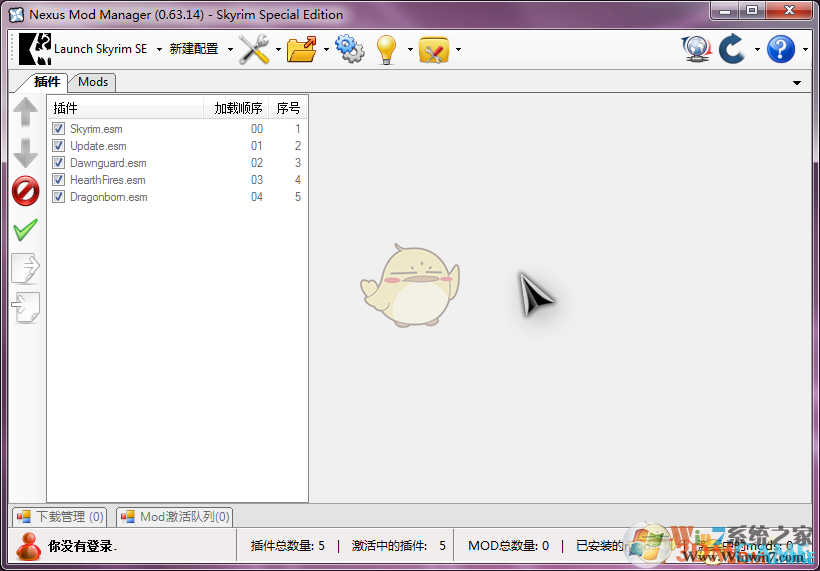Move plugin up with gray up arrow
The width and height of the screenshot is (820, 571).
(x=26, y=112)
